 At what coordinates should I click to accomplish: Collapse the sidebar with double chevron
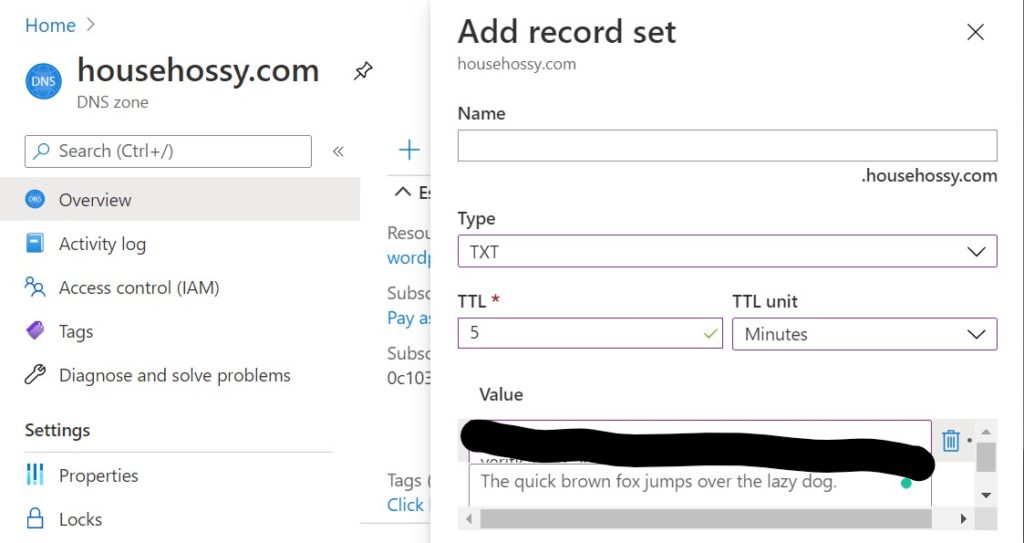338,152
